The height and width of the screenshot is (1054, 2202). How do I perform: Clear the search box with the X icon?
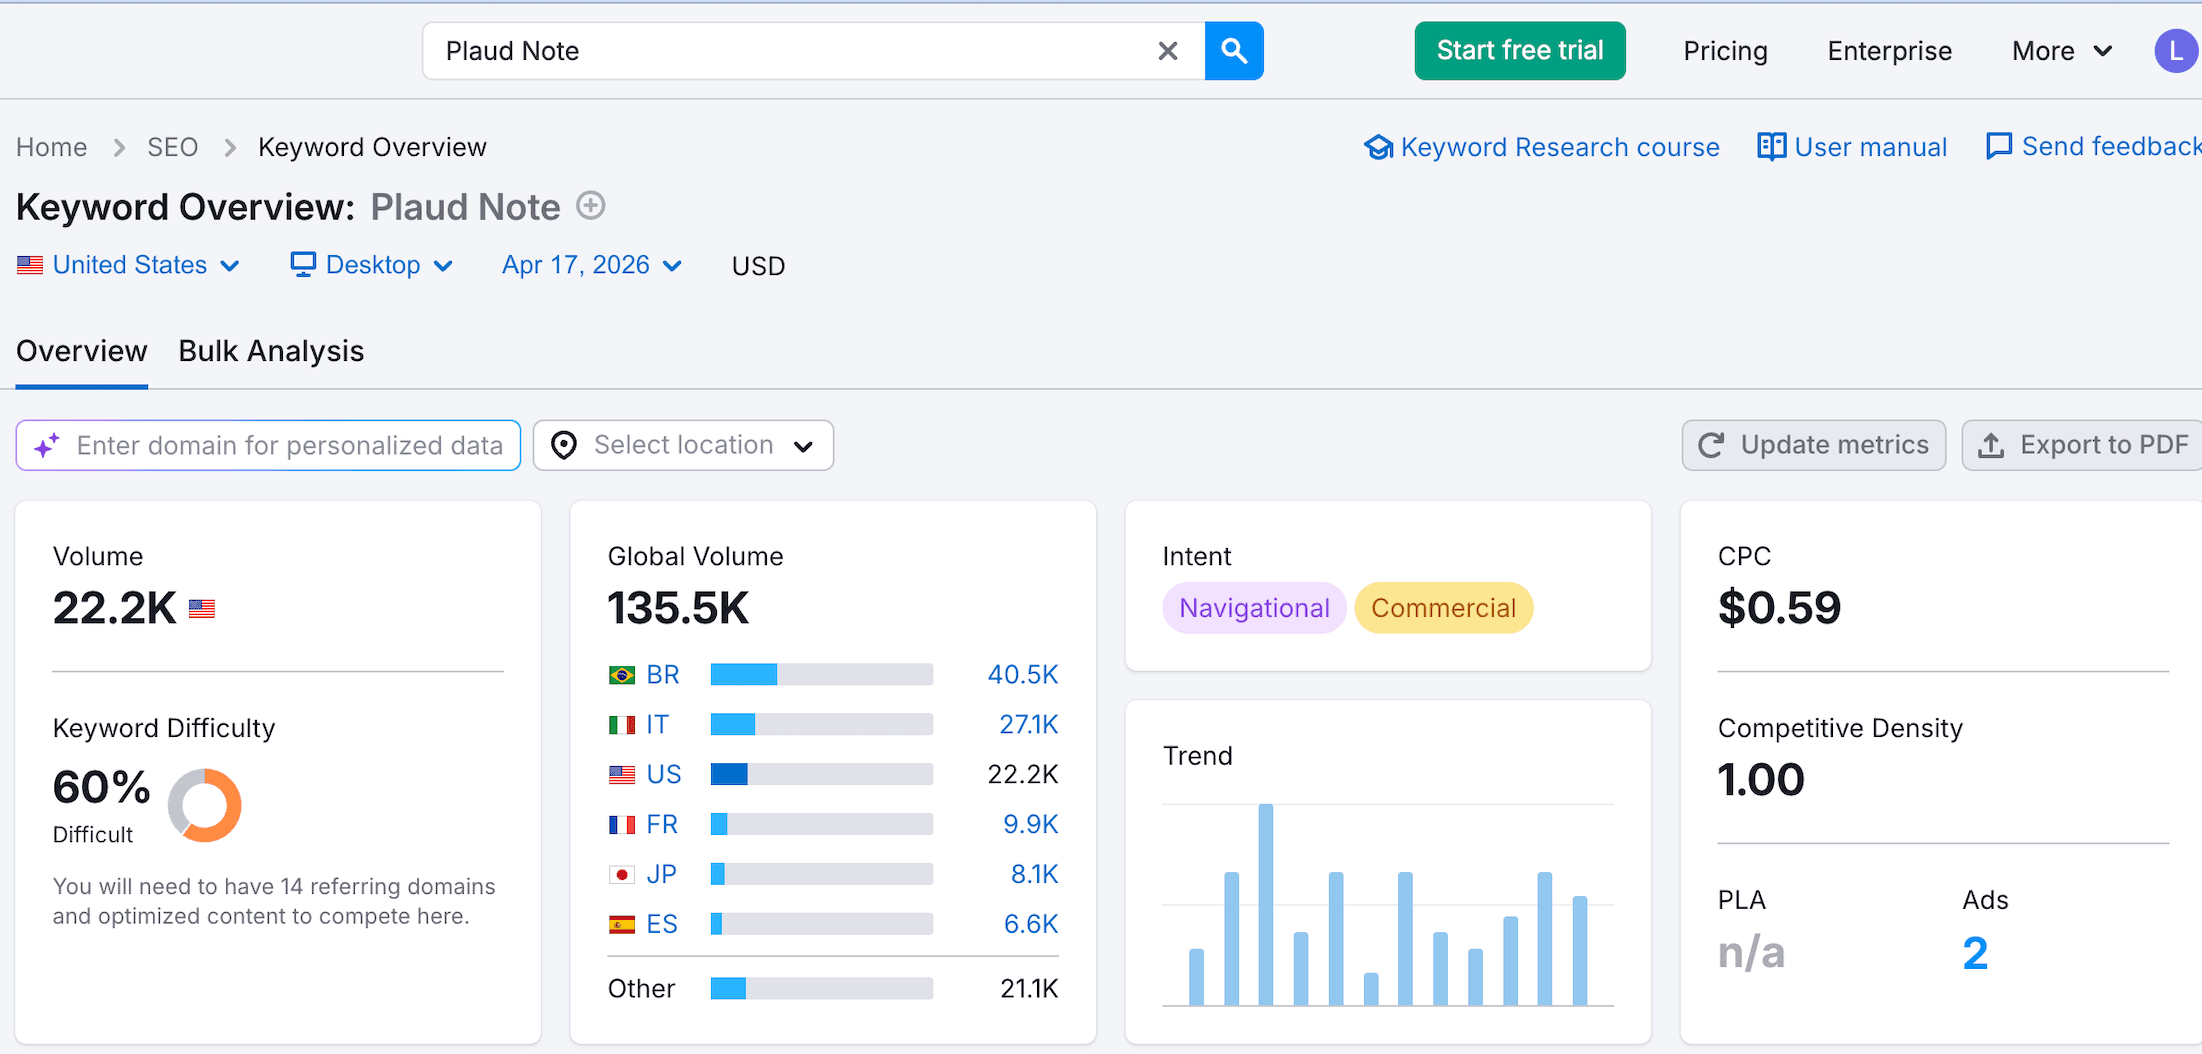point(1167,51)
